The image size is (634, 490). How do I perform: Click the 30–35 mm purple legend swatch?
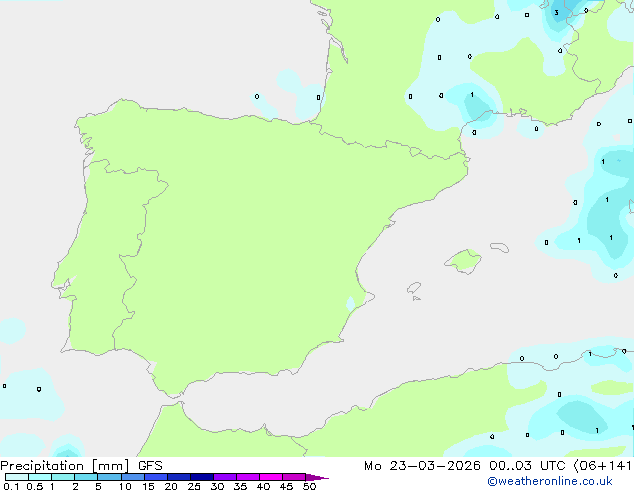[225, 477]
